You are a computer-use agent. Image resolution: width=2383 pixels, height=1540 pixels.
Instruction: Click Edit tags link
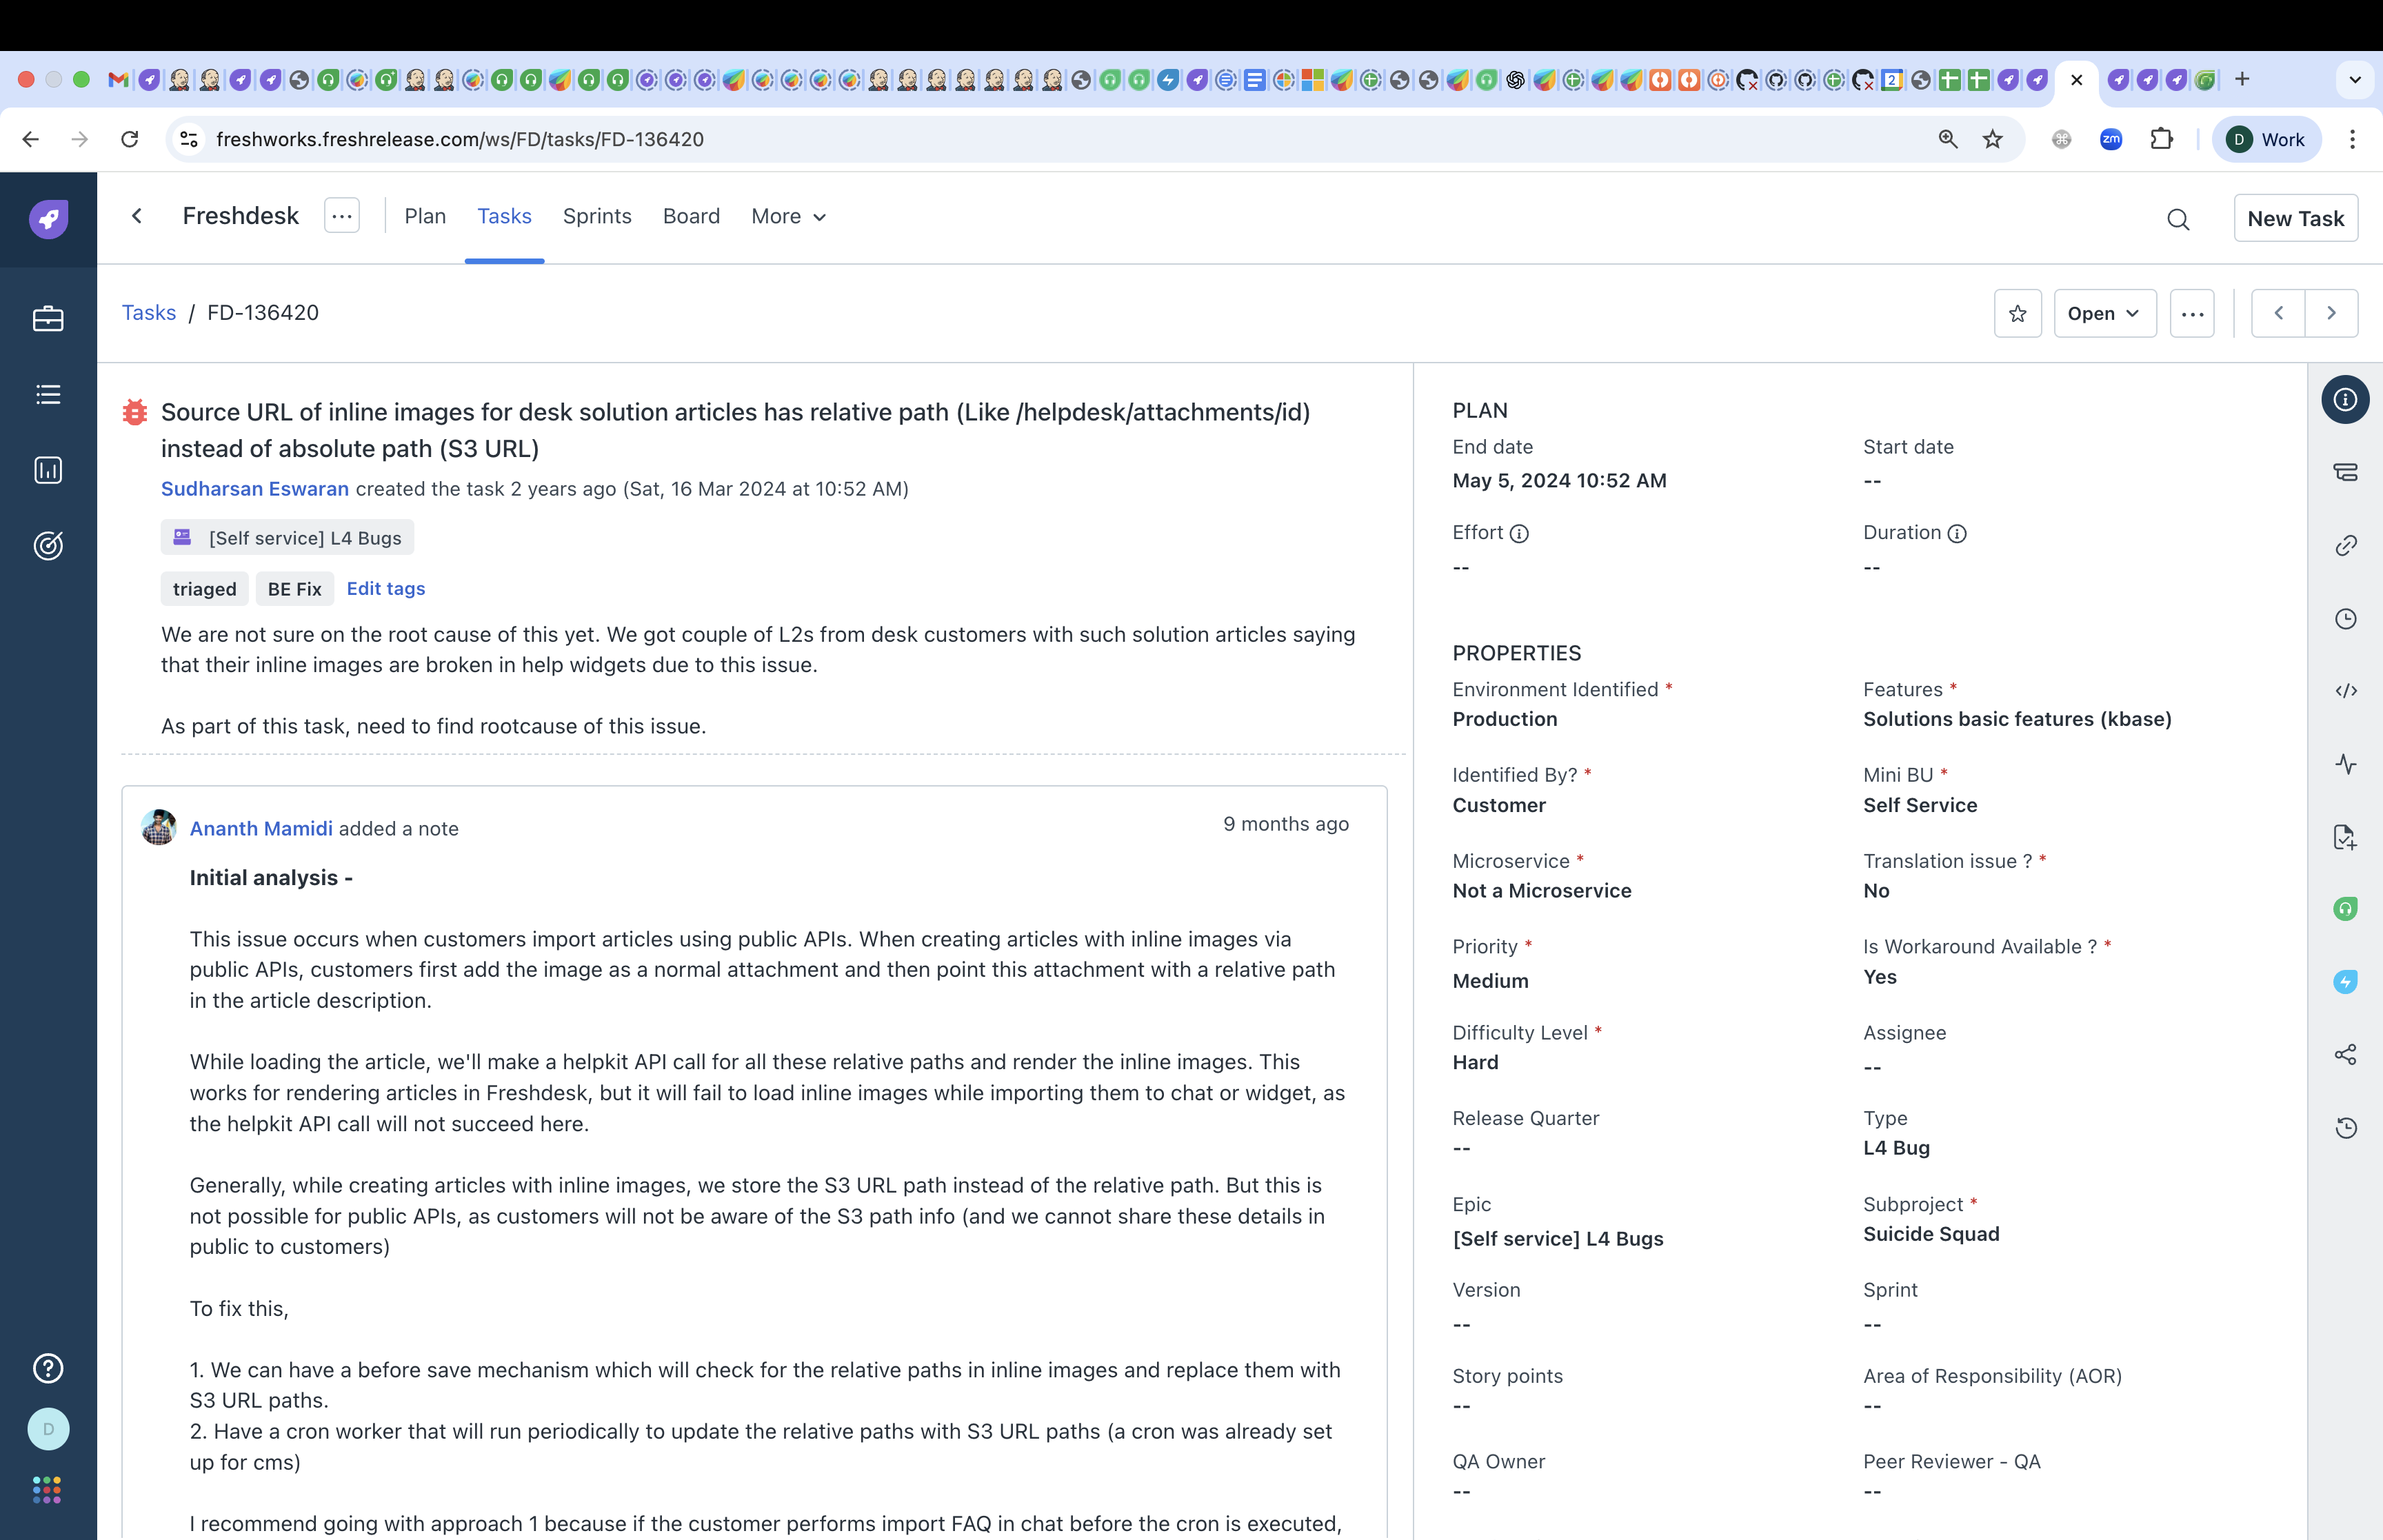coord(385,588)
